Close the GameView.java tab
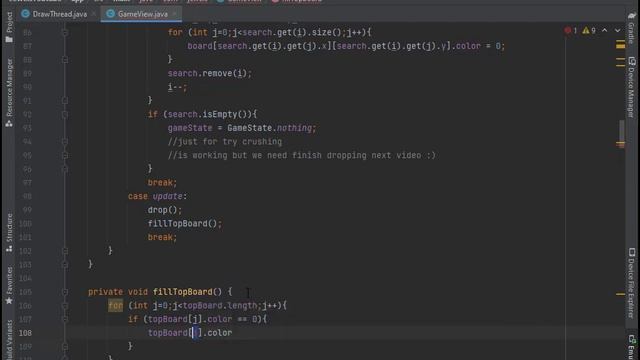The image size is (640, 360). pos(175,14)
